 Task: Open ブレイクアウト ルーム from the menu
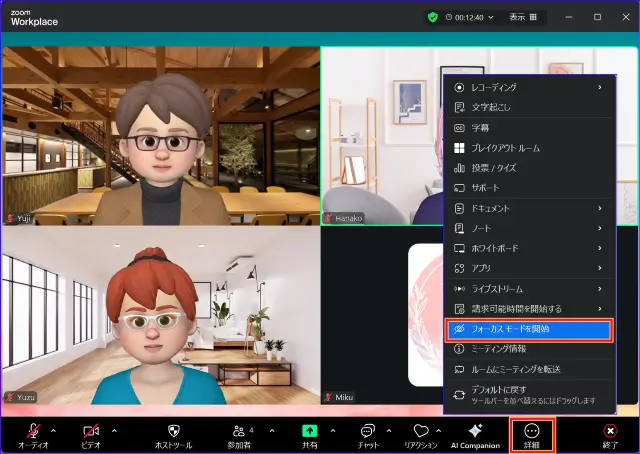(529, 148)
